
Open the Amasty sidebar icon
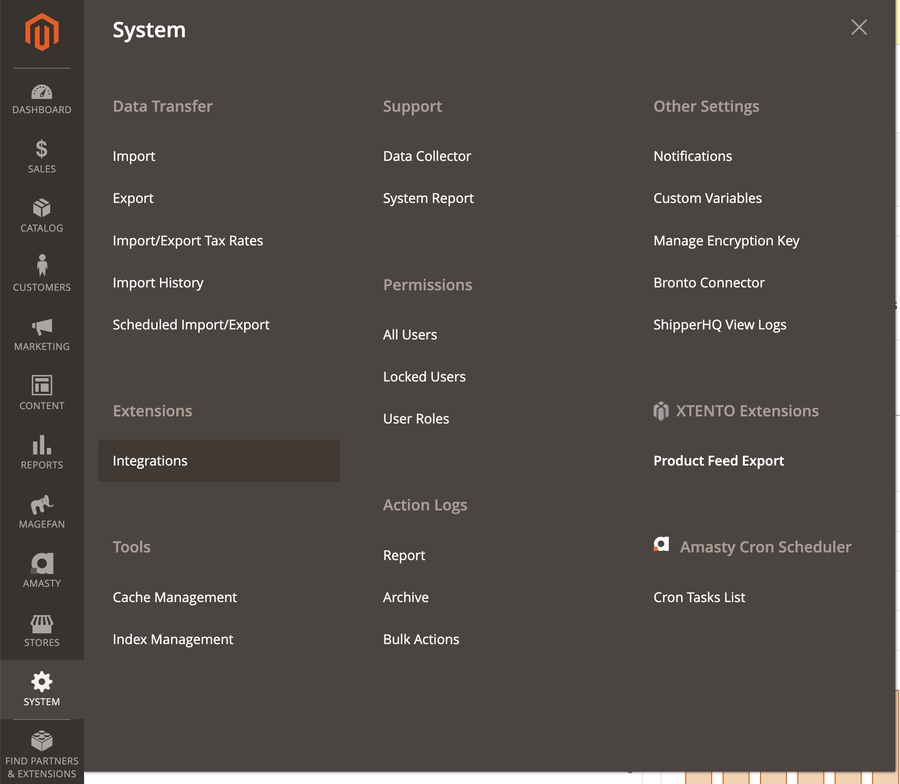click(42, 563)
